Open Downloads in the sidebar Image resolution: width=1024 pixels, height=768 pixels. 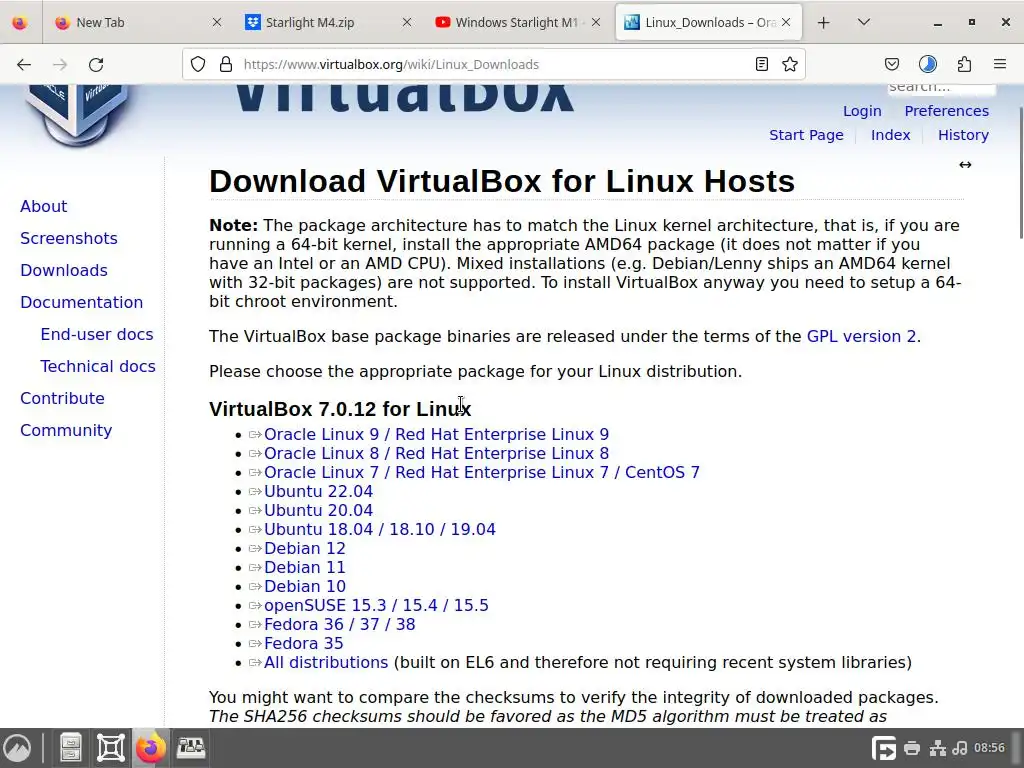coord(64,270)
